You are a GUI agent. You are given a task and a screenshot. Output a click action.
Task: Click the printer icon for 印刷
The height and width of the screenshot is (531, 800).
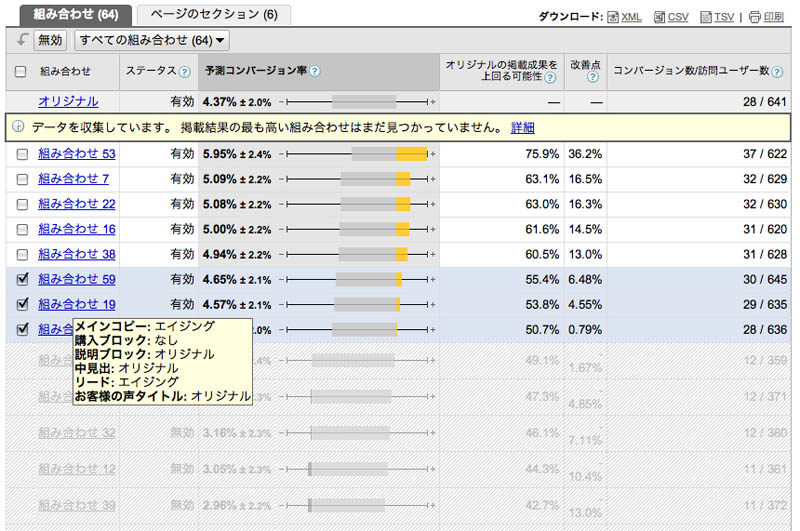755,17
